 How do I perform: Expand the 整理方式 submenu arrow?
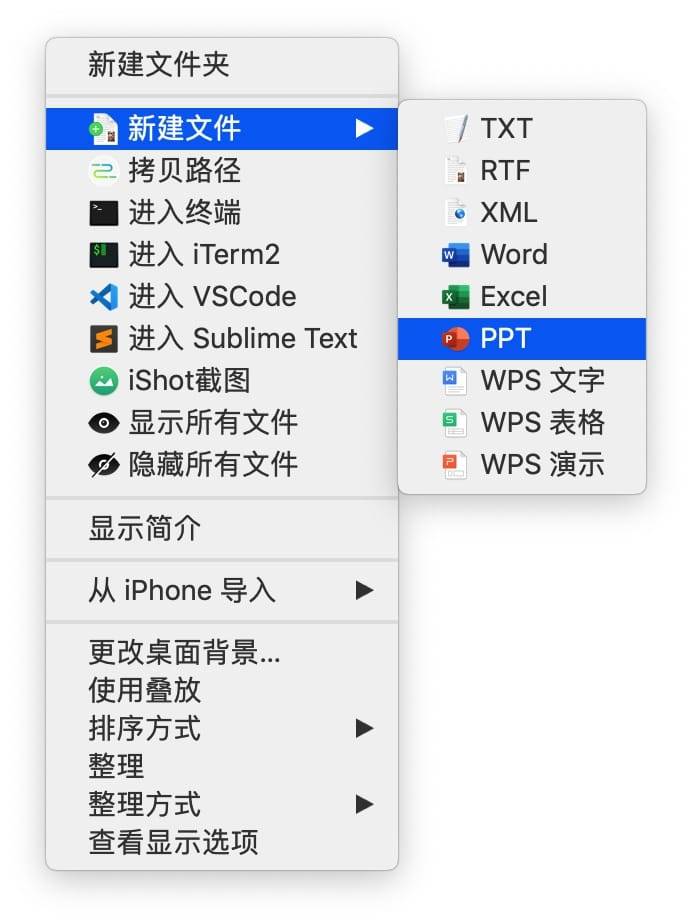click(364, 804)
